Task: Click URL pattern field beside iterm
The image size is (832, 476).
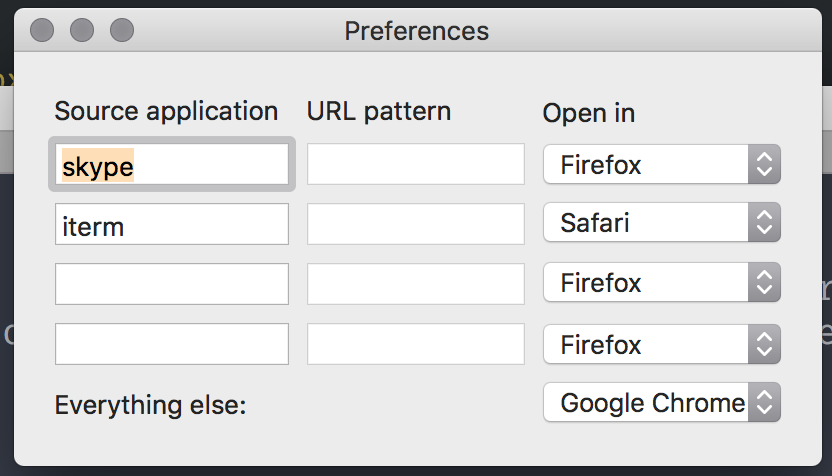Action: tap(415, 224)
